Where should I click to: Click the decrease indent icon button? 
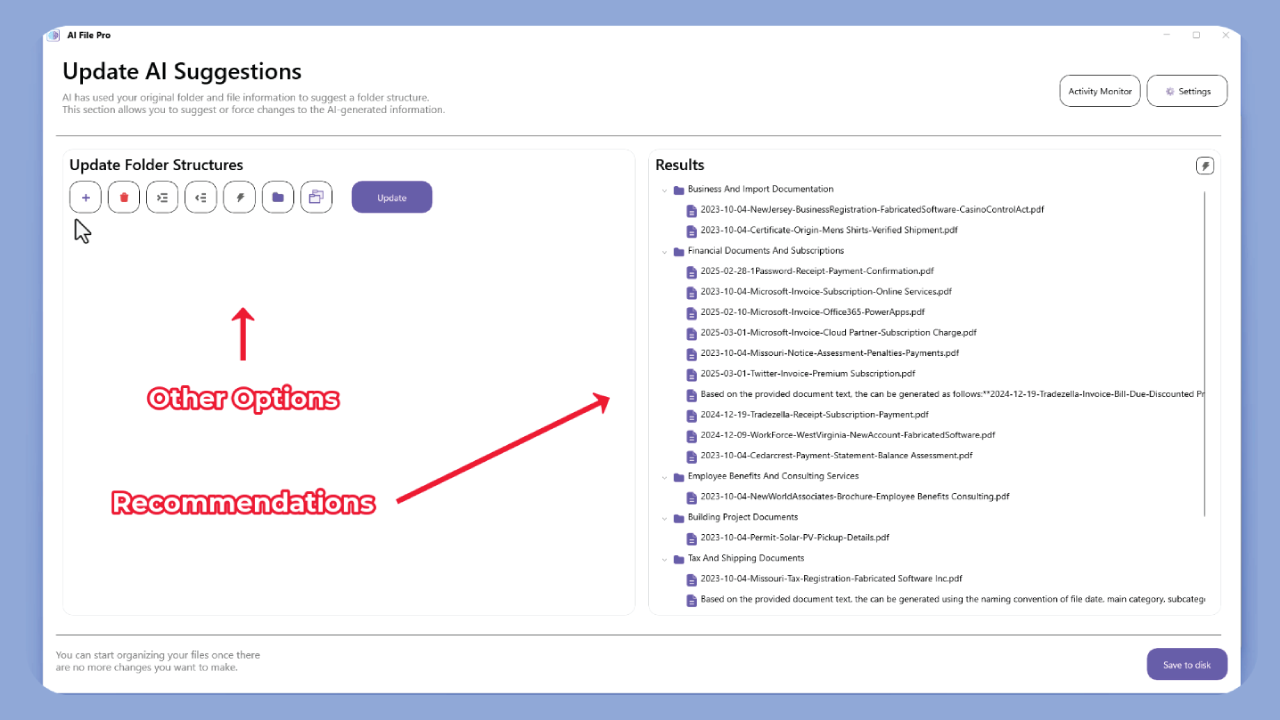click(x=201, y=197)
